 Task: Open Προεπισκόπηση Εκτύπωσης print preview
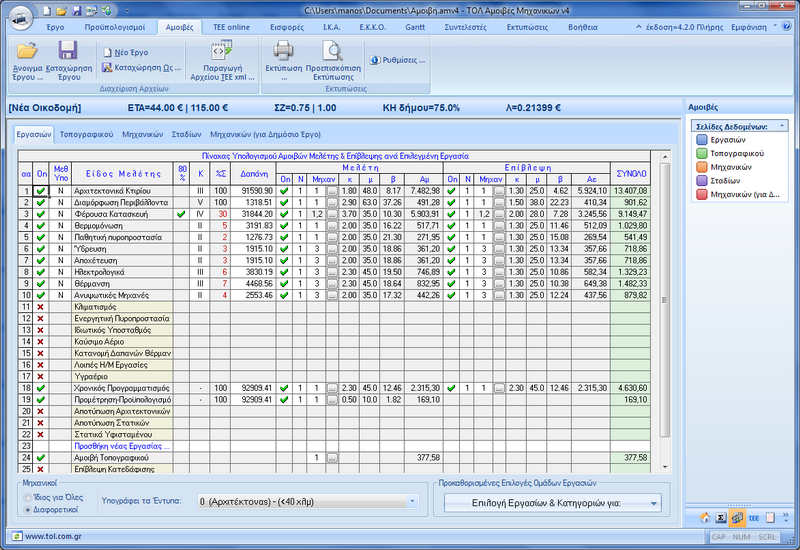click(x=330, y=51)
